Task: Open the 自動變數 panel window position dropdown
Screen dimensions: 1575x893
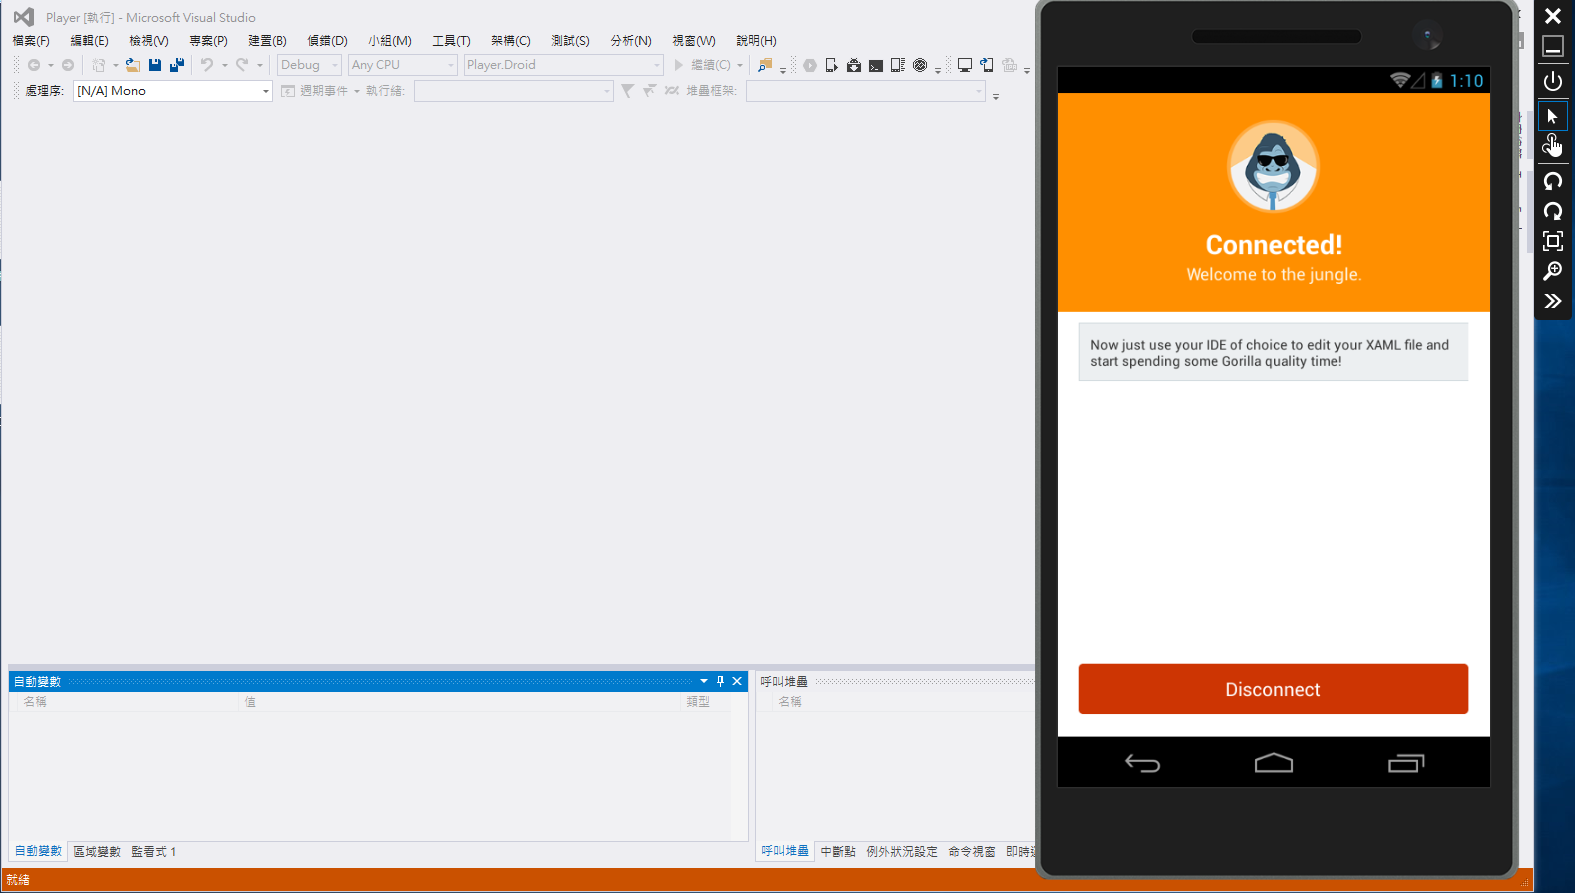Action: tap(704, 681)
